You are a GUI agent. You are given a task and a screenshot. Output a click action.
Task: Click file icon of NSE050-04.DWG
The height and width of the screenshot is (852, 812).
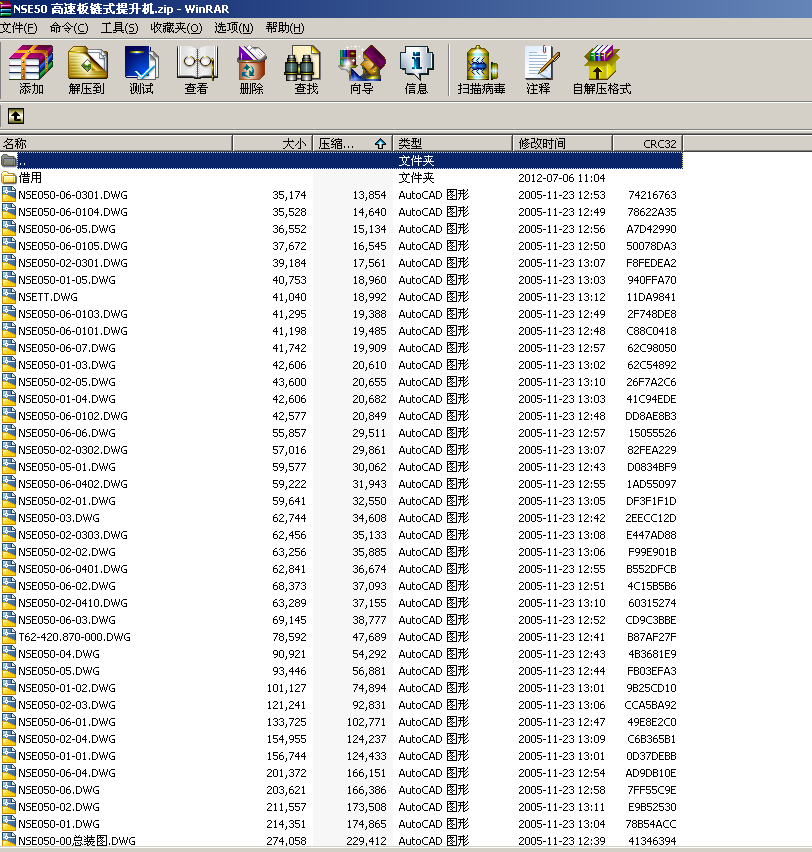[8, 654]
